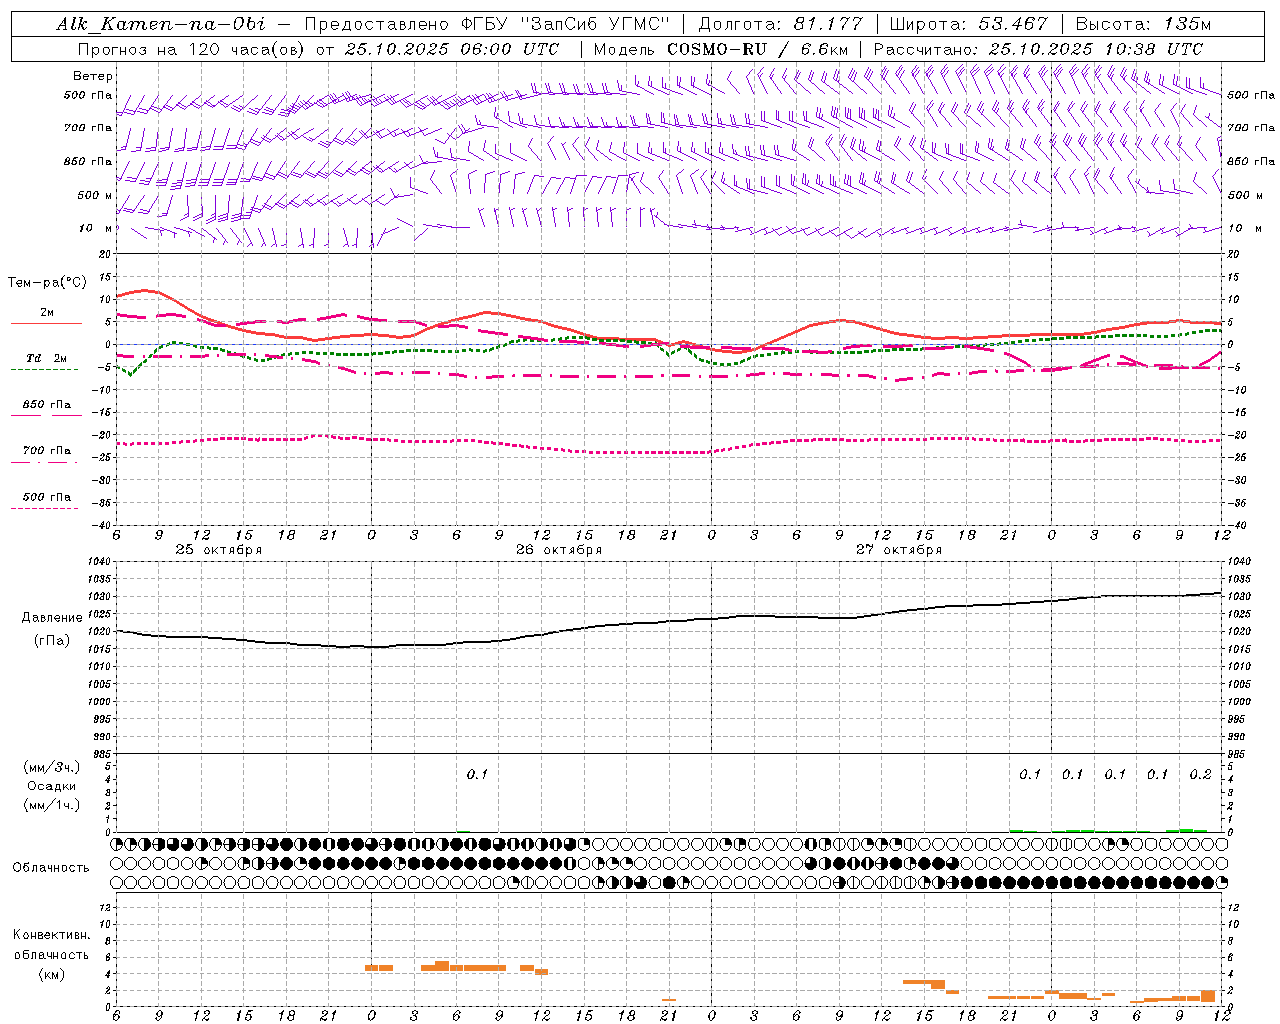1280x1024 pixels.
Task: Select the forecast start time 25.10.2025 06:00 UTC
Action: point(453,49)
